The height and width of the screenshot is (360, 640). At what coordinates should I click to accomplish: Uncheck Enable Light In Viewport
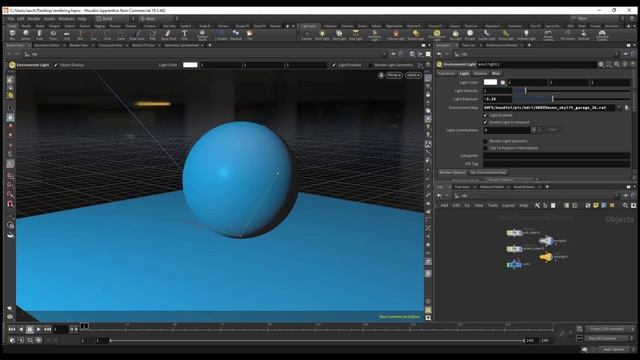(486, 122)
